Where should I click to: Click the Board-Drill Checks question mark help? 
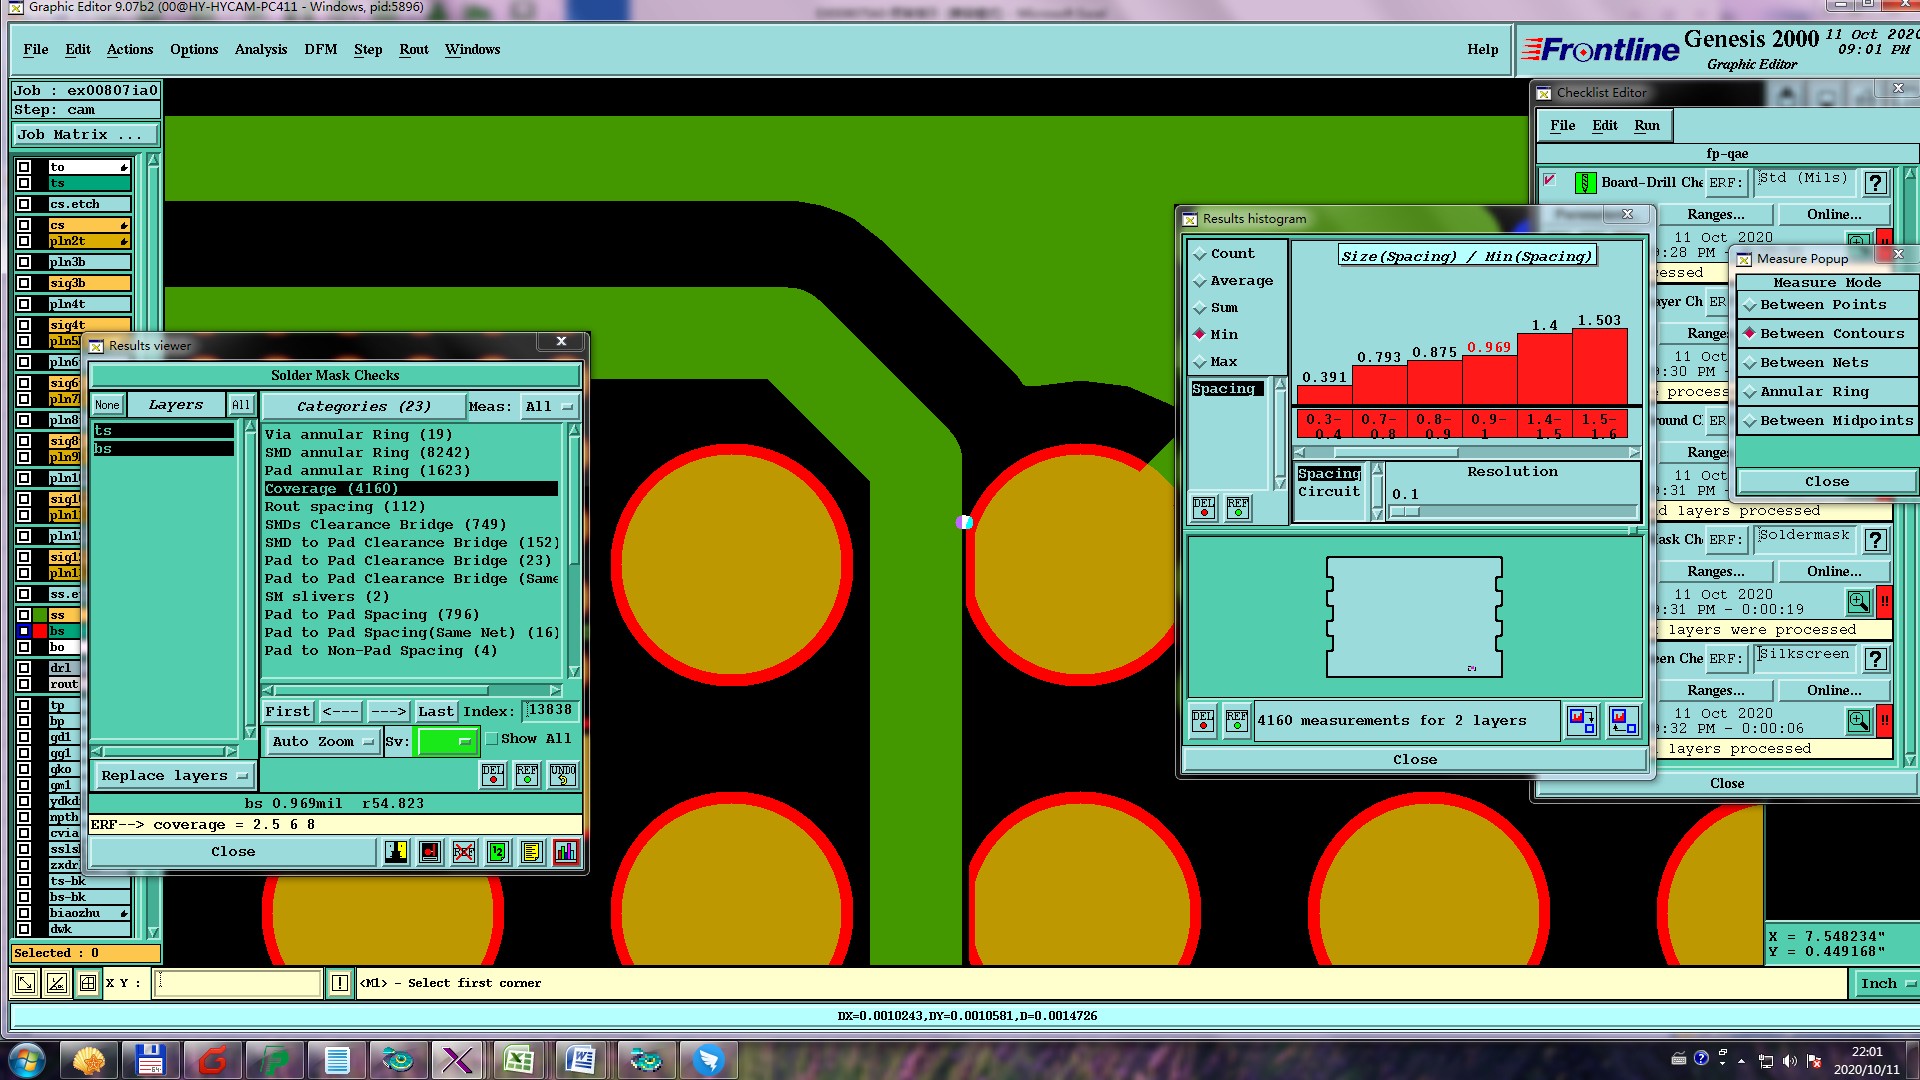(1876, 183)
